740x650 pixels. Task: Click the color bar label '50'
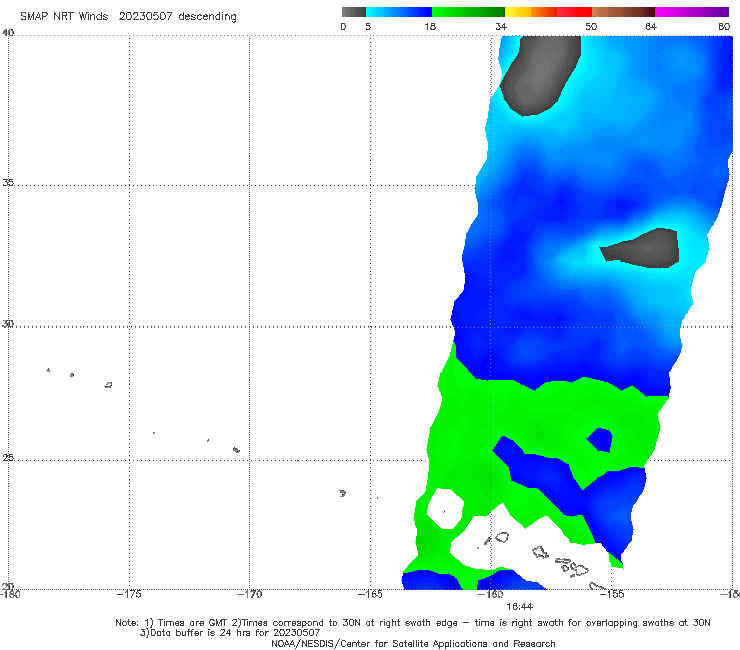(x=591, y=26)
